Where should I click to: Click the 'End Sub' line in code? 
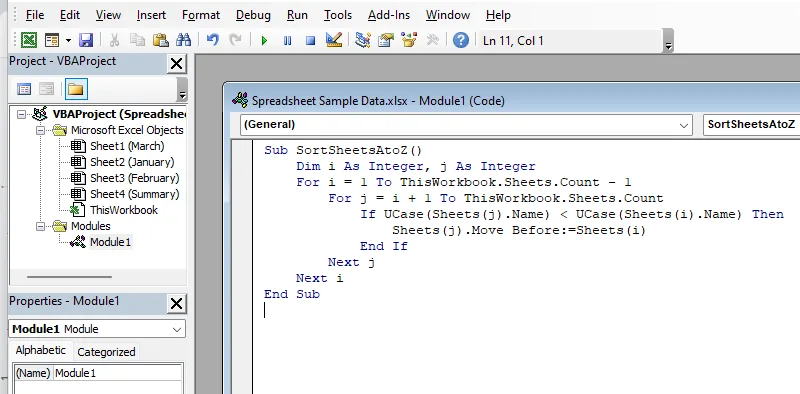292,294
